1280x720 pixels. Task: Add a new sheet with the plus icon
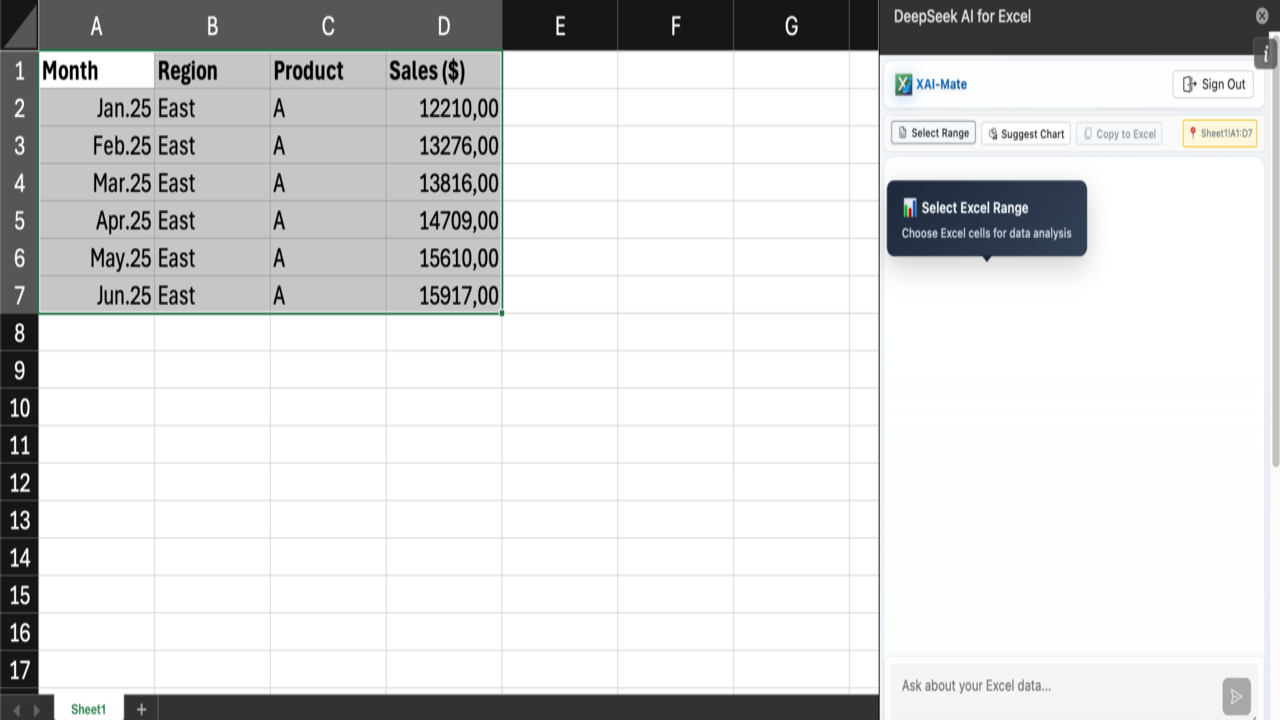141,709
